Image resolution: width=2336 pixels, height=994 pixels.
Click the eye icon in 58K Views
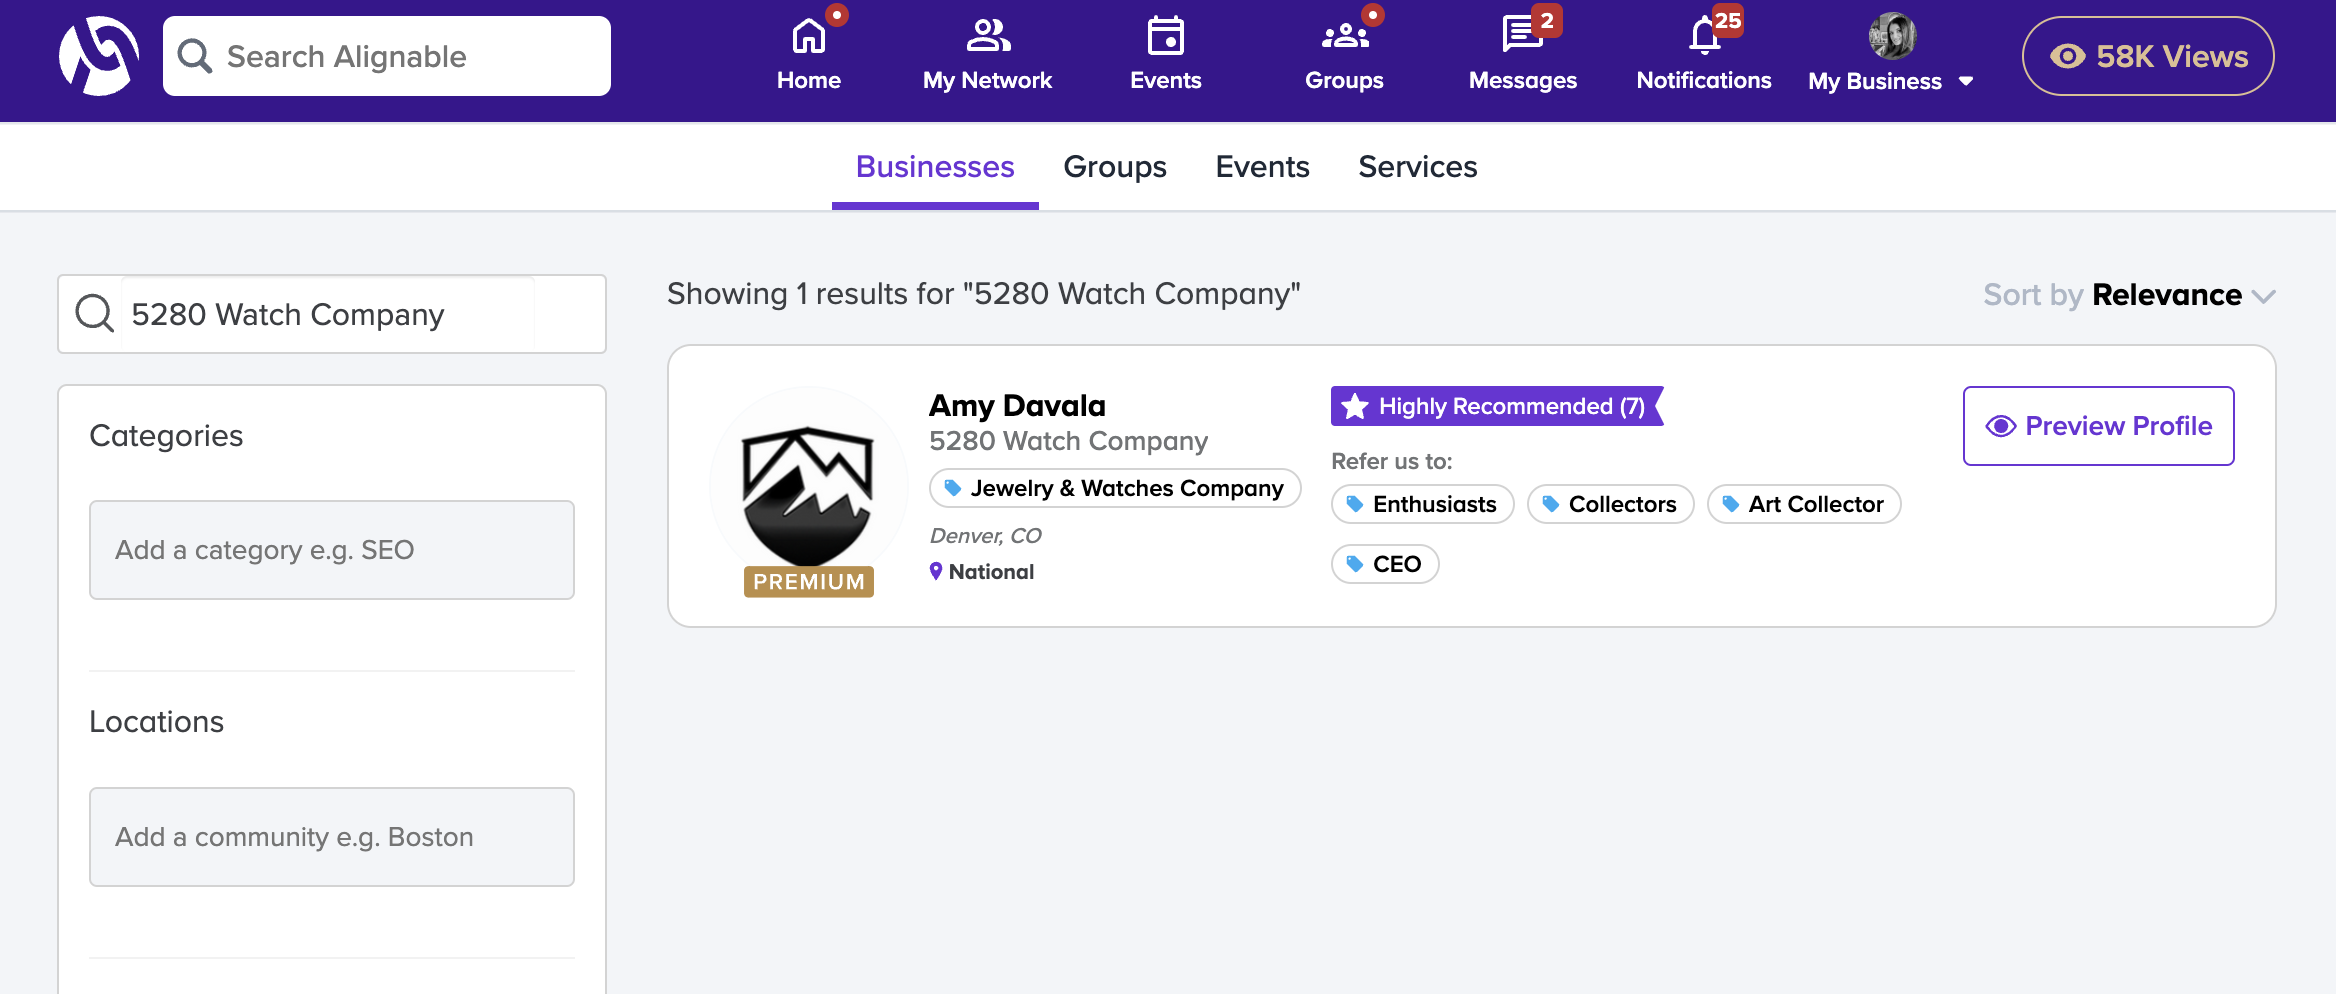(x=2068, y=56)
